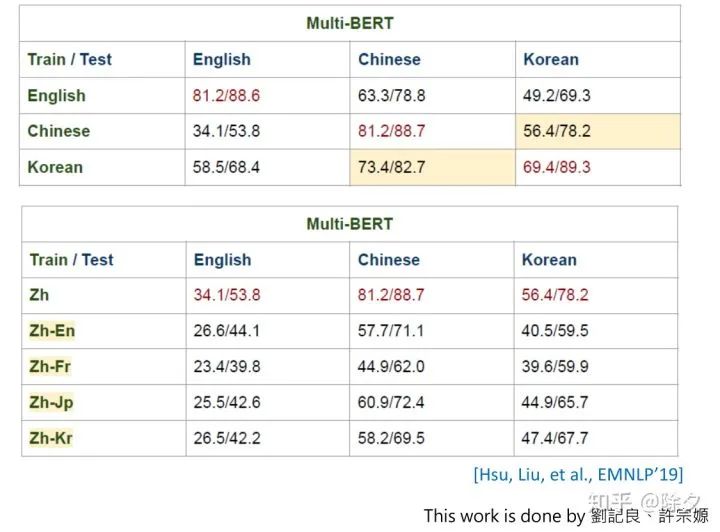Screen dimensions: 720x532
Task: Select the Zh-Kr row label
Action: tap(51, 438)
